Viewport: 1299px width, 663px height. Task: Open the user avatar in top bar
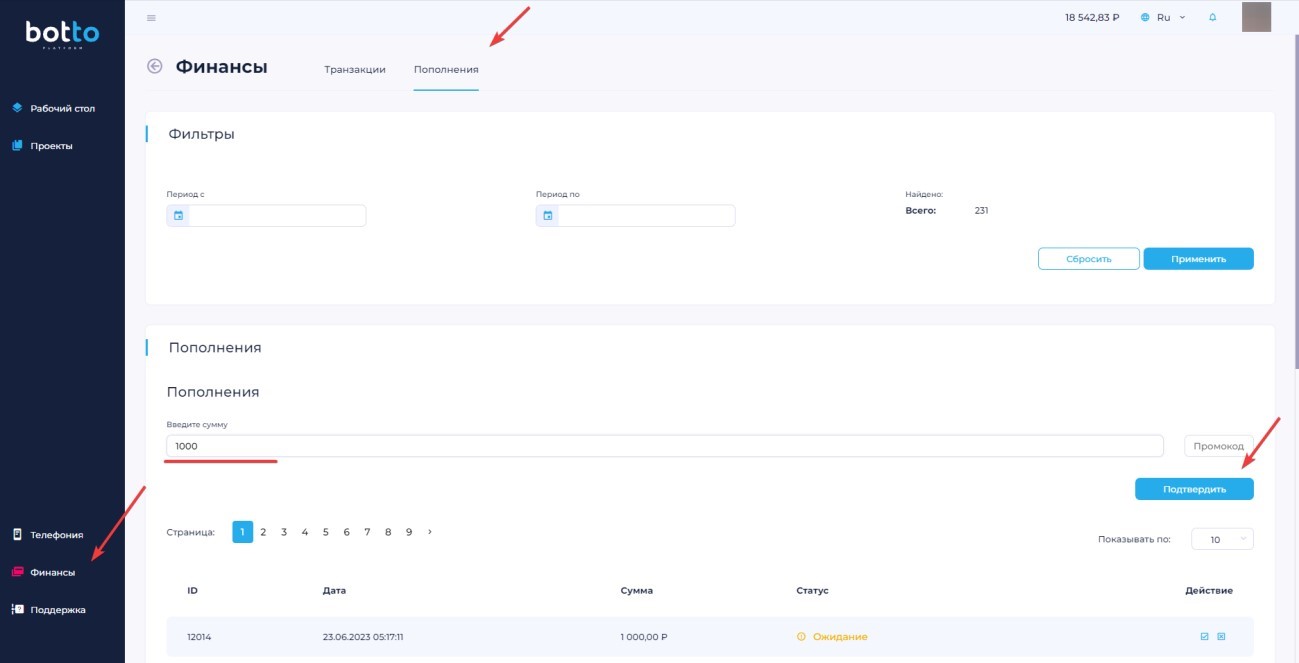point(1255,17)
